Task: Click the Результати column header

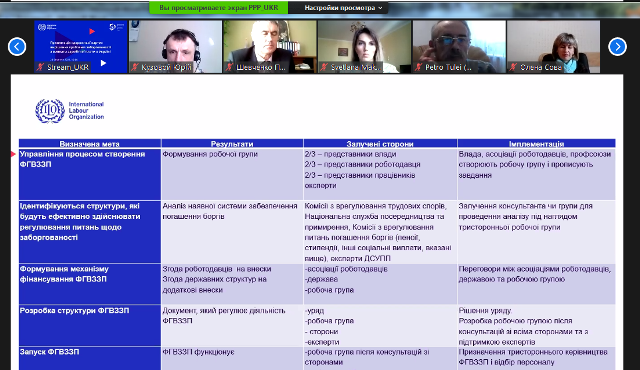Action: tap(232, 144)
